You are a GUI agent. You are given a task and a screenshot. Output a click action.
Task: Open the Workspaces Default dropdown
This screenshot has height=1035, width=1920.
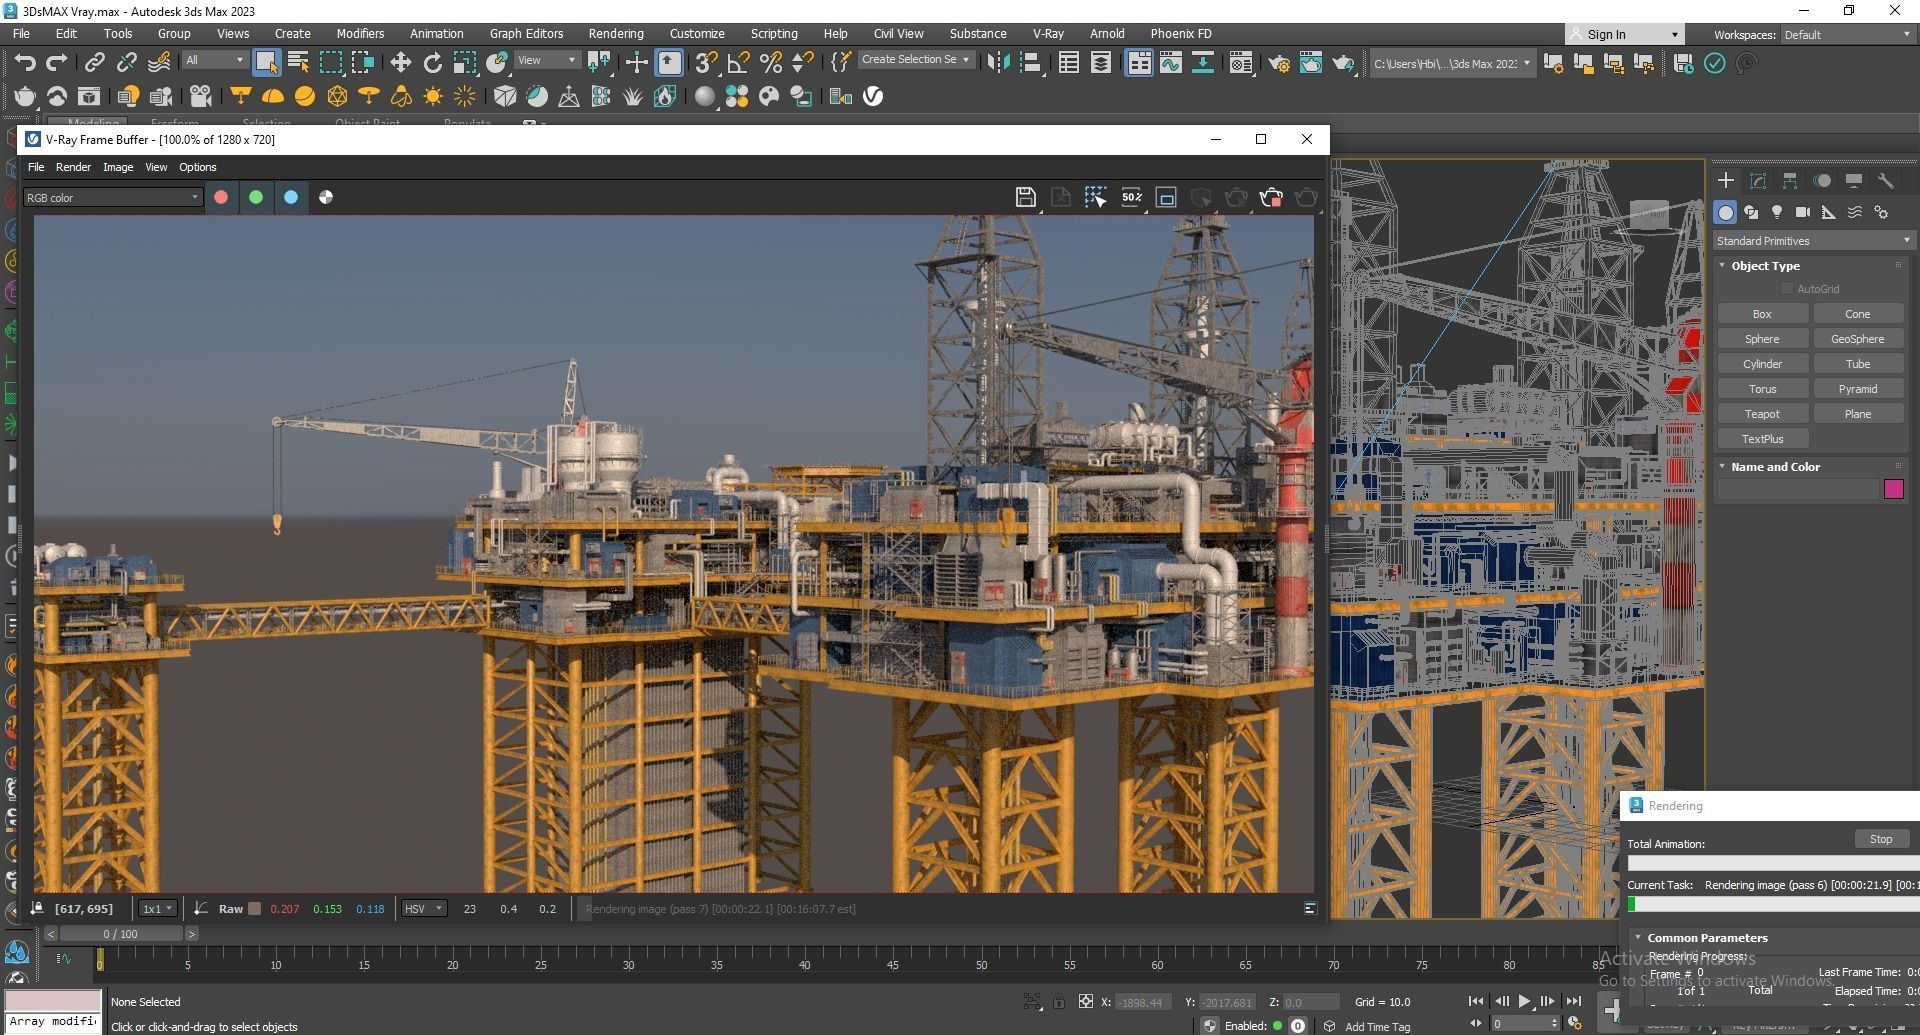(1847, 35)
